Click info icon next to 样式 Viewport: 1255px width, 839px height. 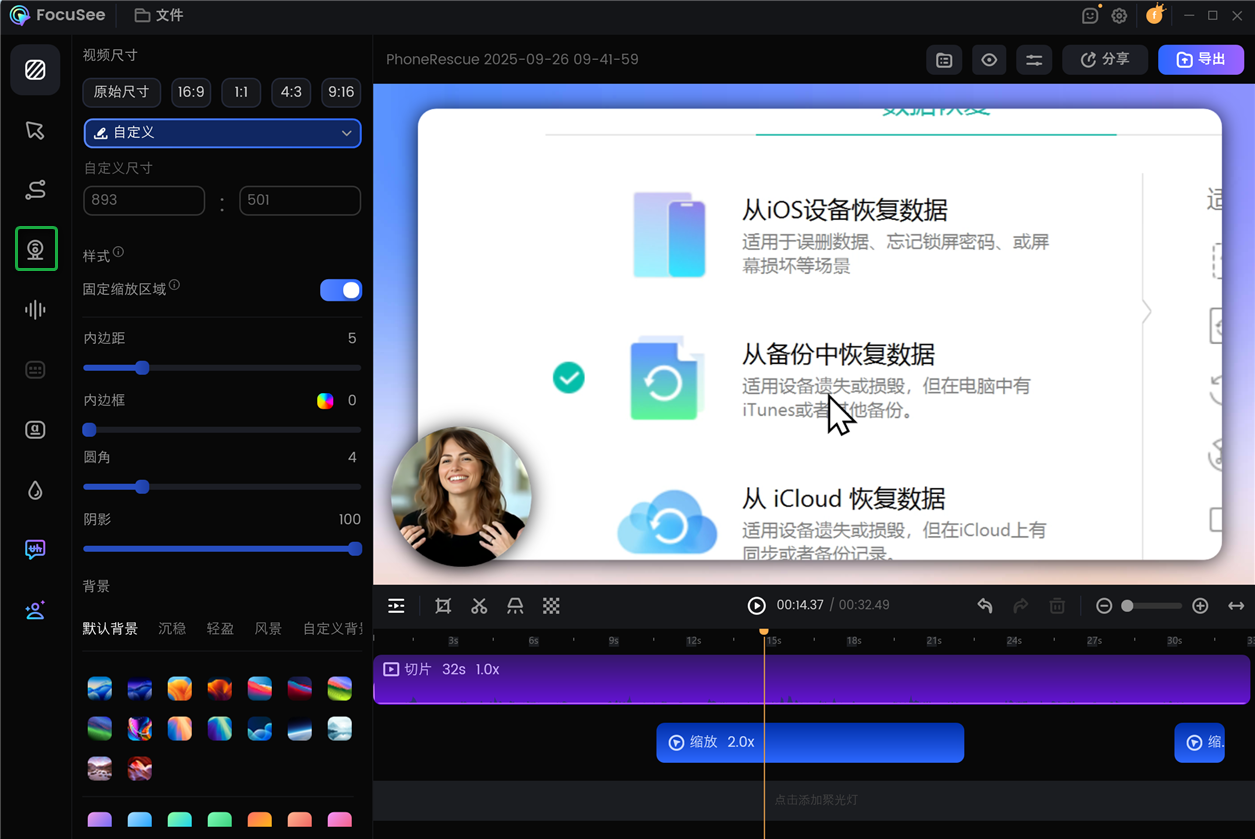[x=118, y=252]
